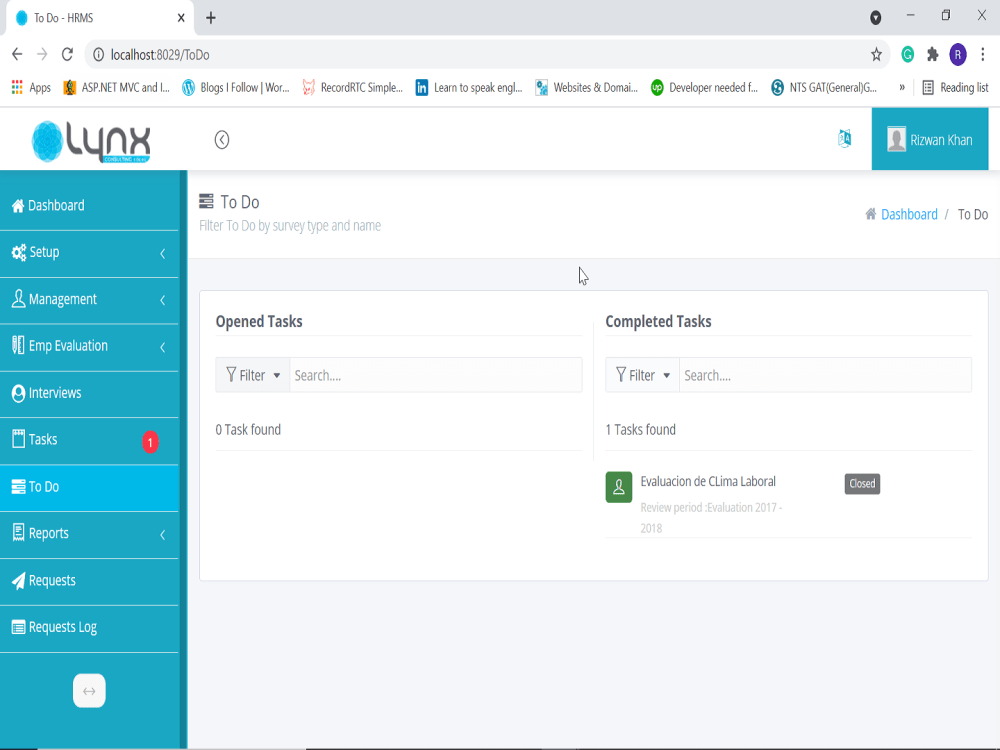The image size is (1000, 750).
Task: Click the Management person icon
Action: click(x=18, y=298)
